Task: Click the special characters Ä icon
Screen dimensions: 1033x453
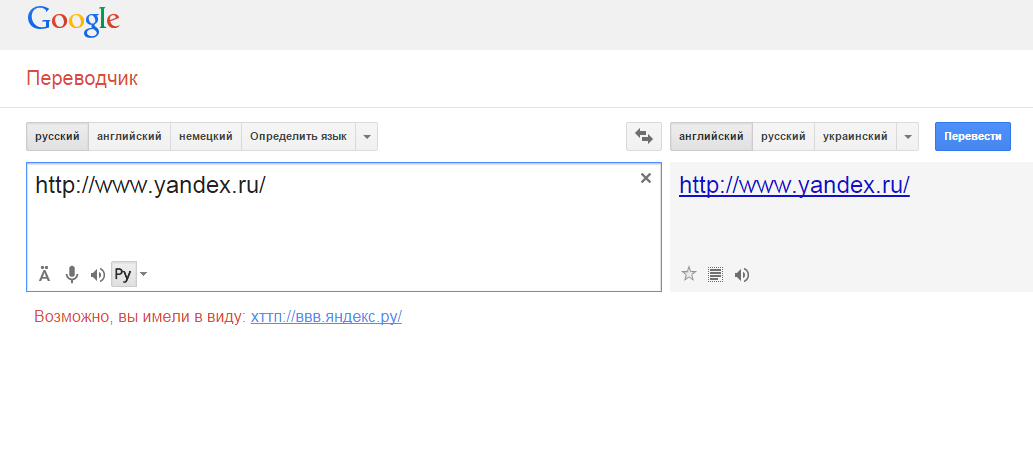Action: coord(45,274)
